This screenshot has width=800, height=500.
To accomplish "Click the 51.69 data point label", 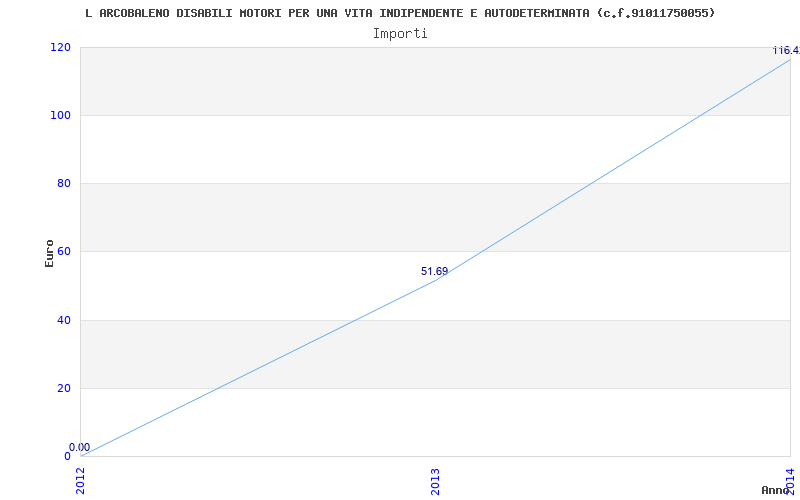I will click(434, 271).
